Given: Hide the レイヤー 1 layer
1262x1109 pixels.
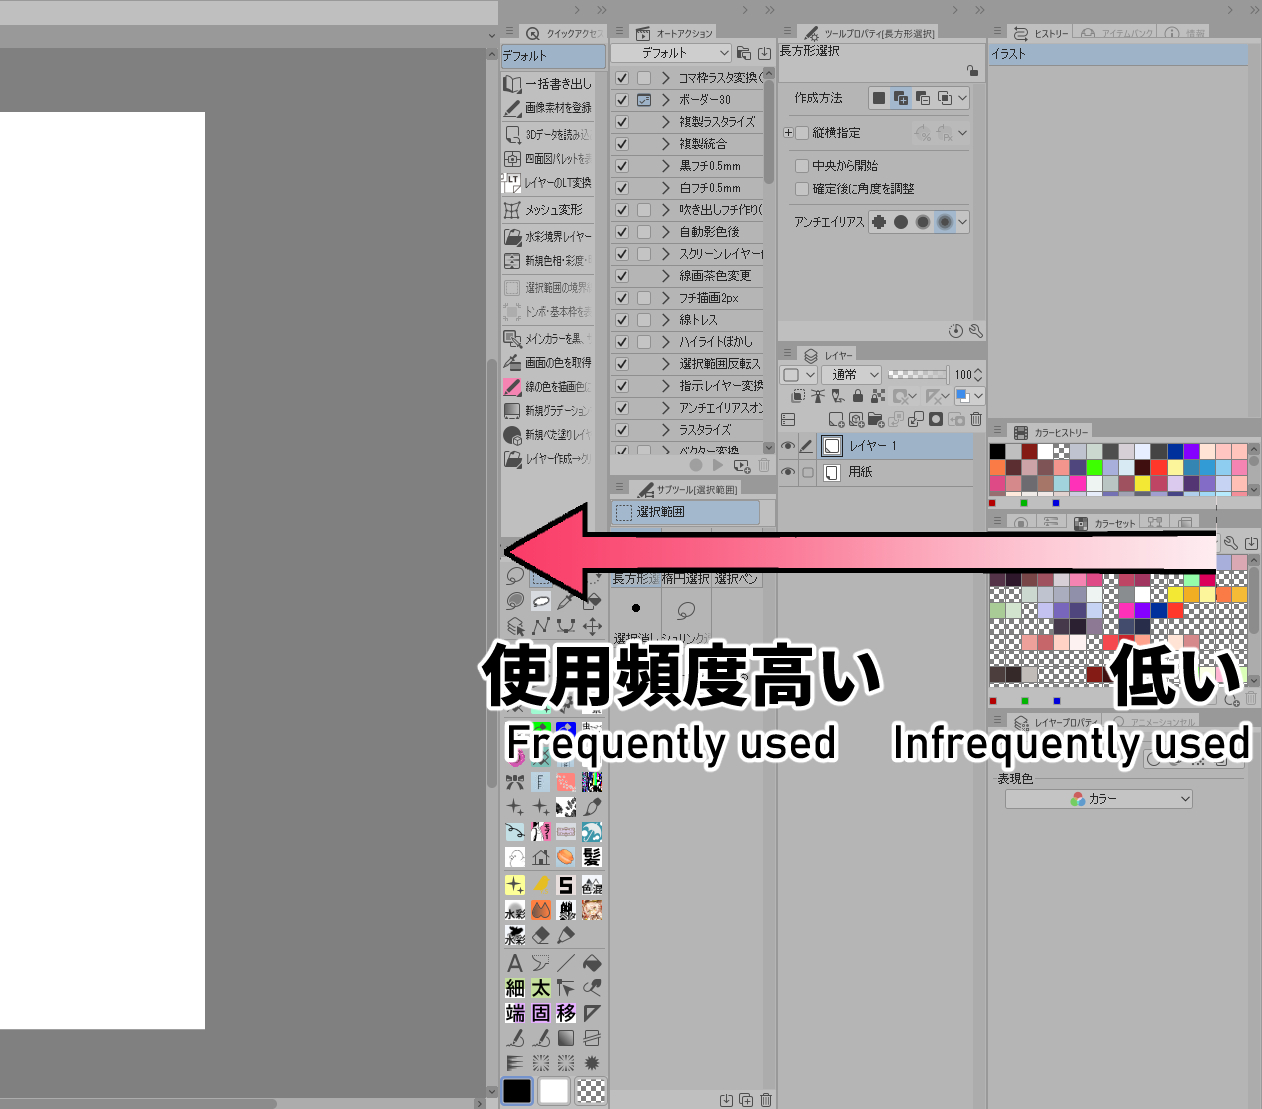Looking at the screenshot, I should tap(788, 446).
